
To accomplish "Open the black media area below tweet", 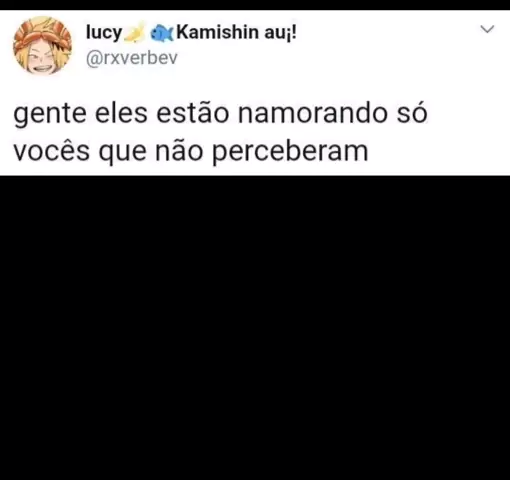I will point(255,328).
